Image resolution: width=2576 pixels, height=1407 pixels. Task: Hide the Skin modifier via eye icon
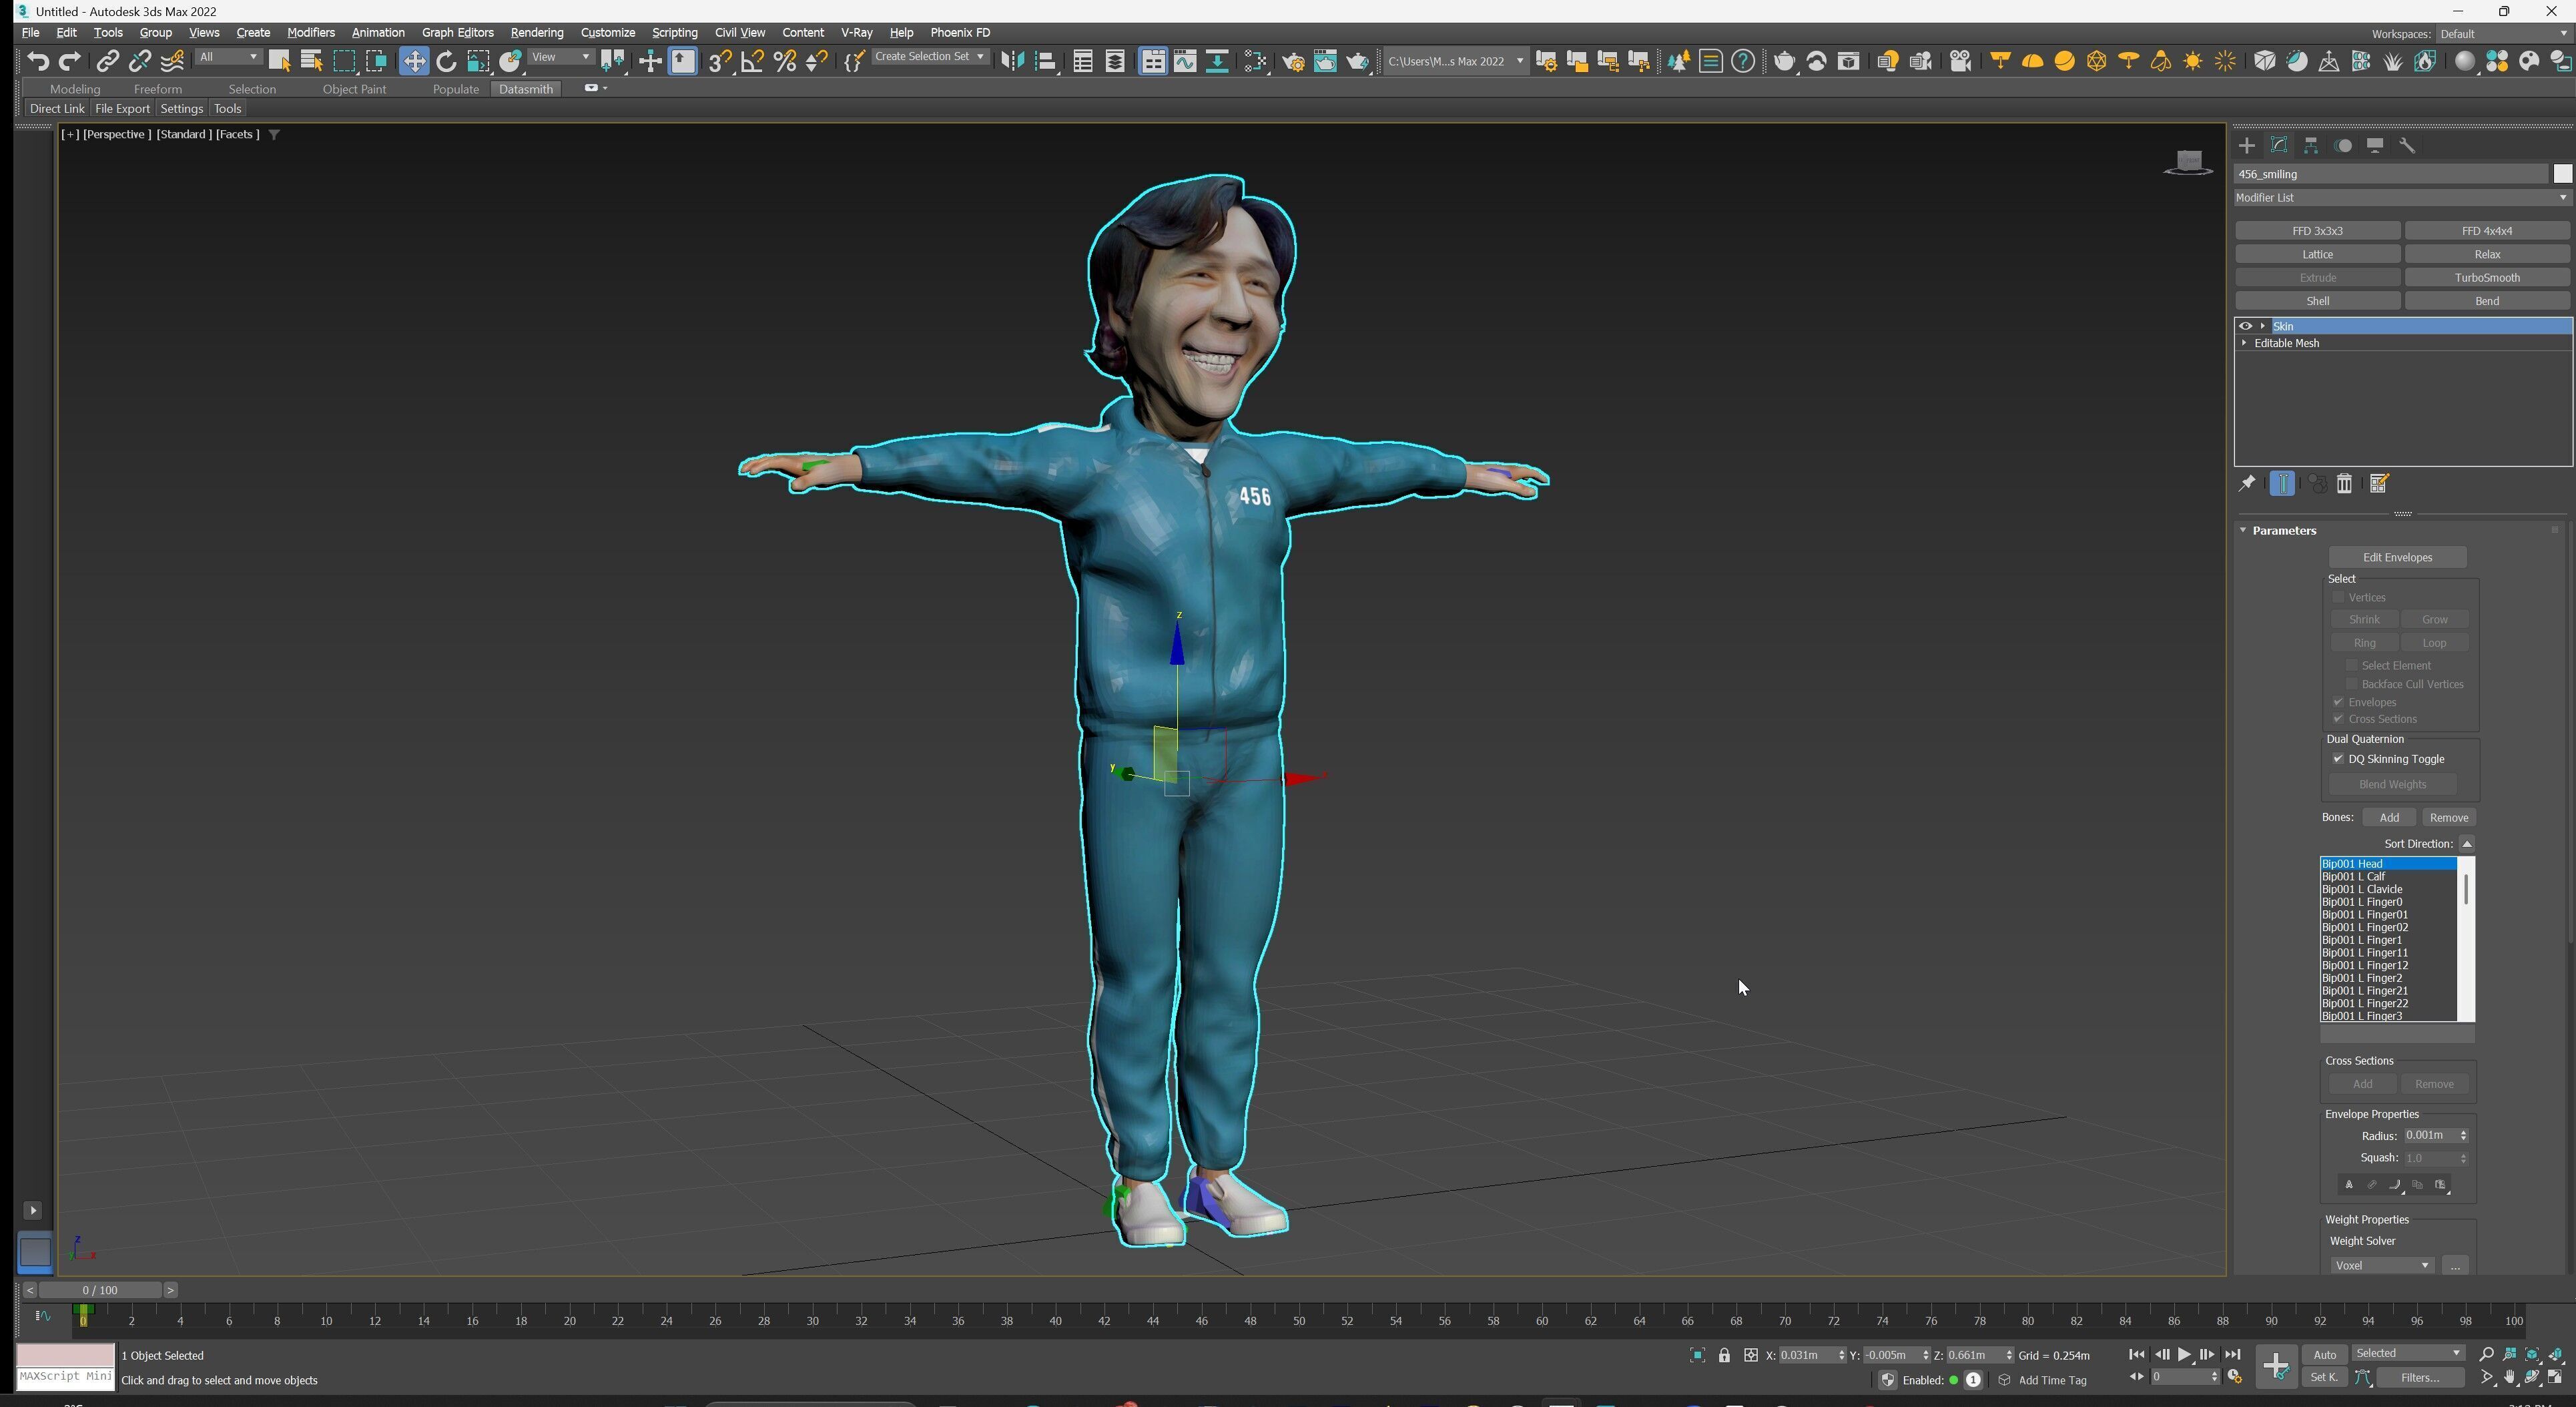click(2245, 326)
